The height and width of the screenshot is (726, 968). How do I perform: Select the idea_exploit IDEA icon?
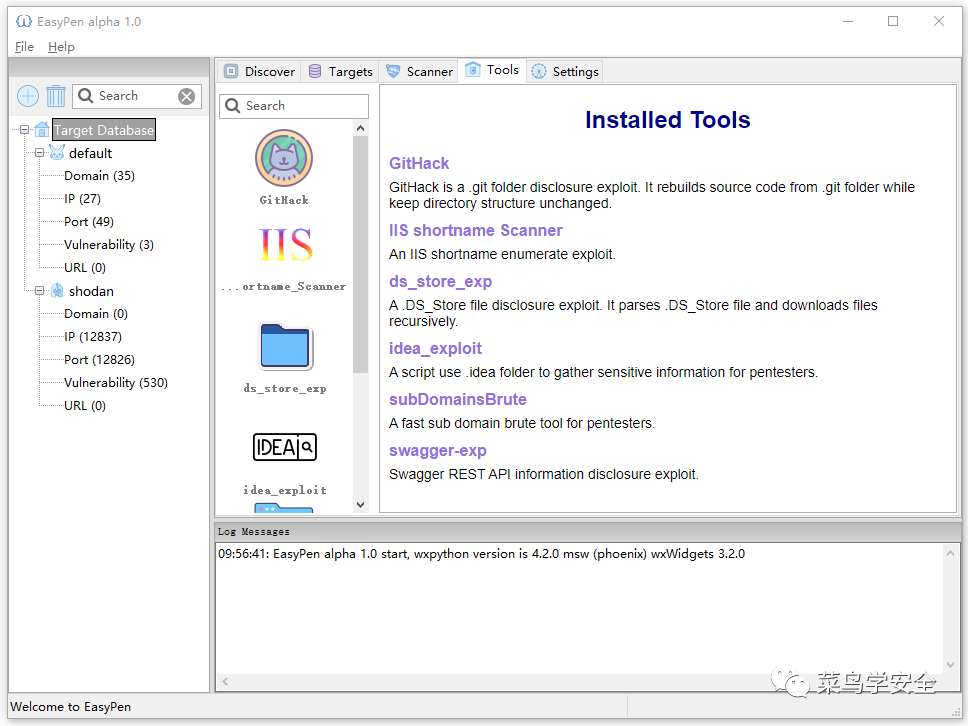(285, 447)
